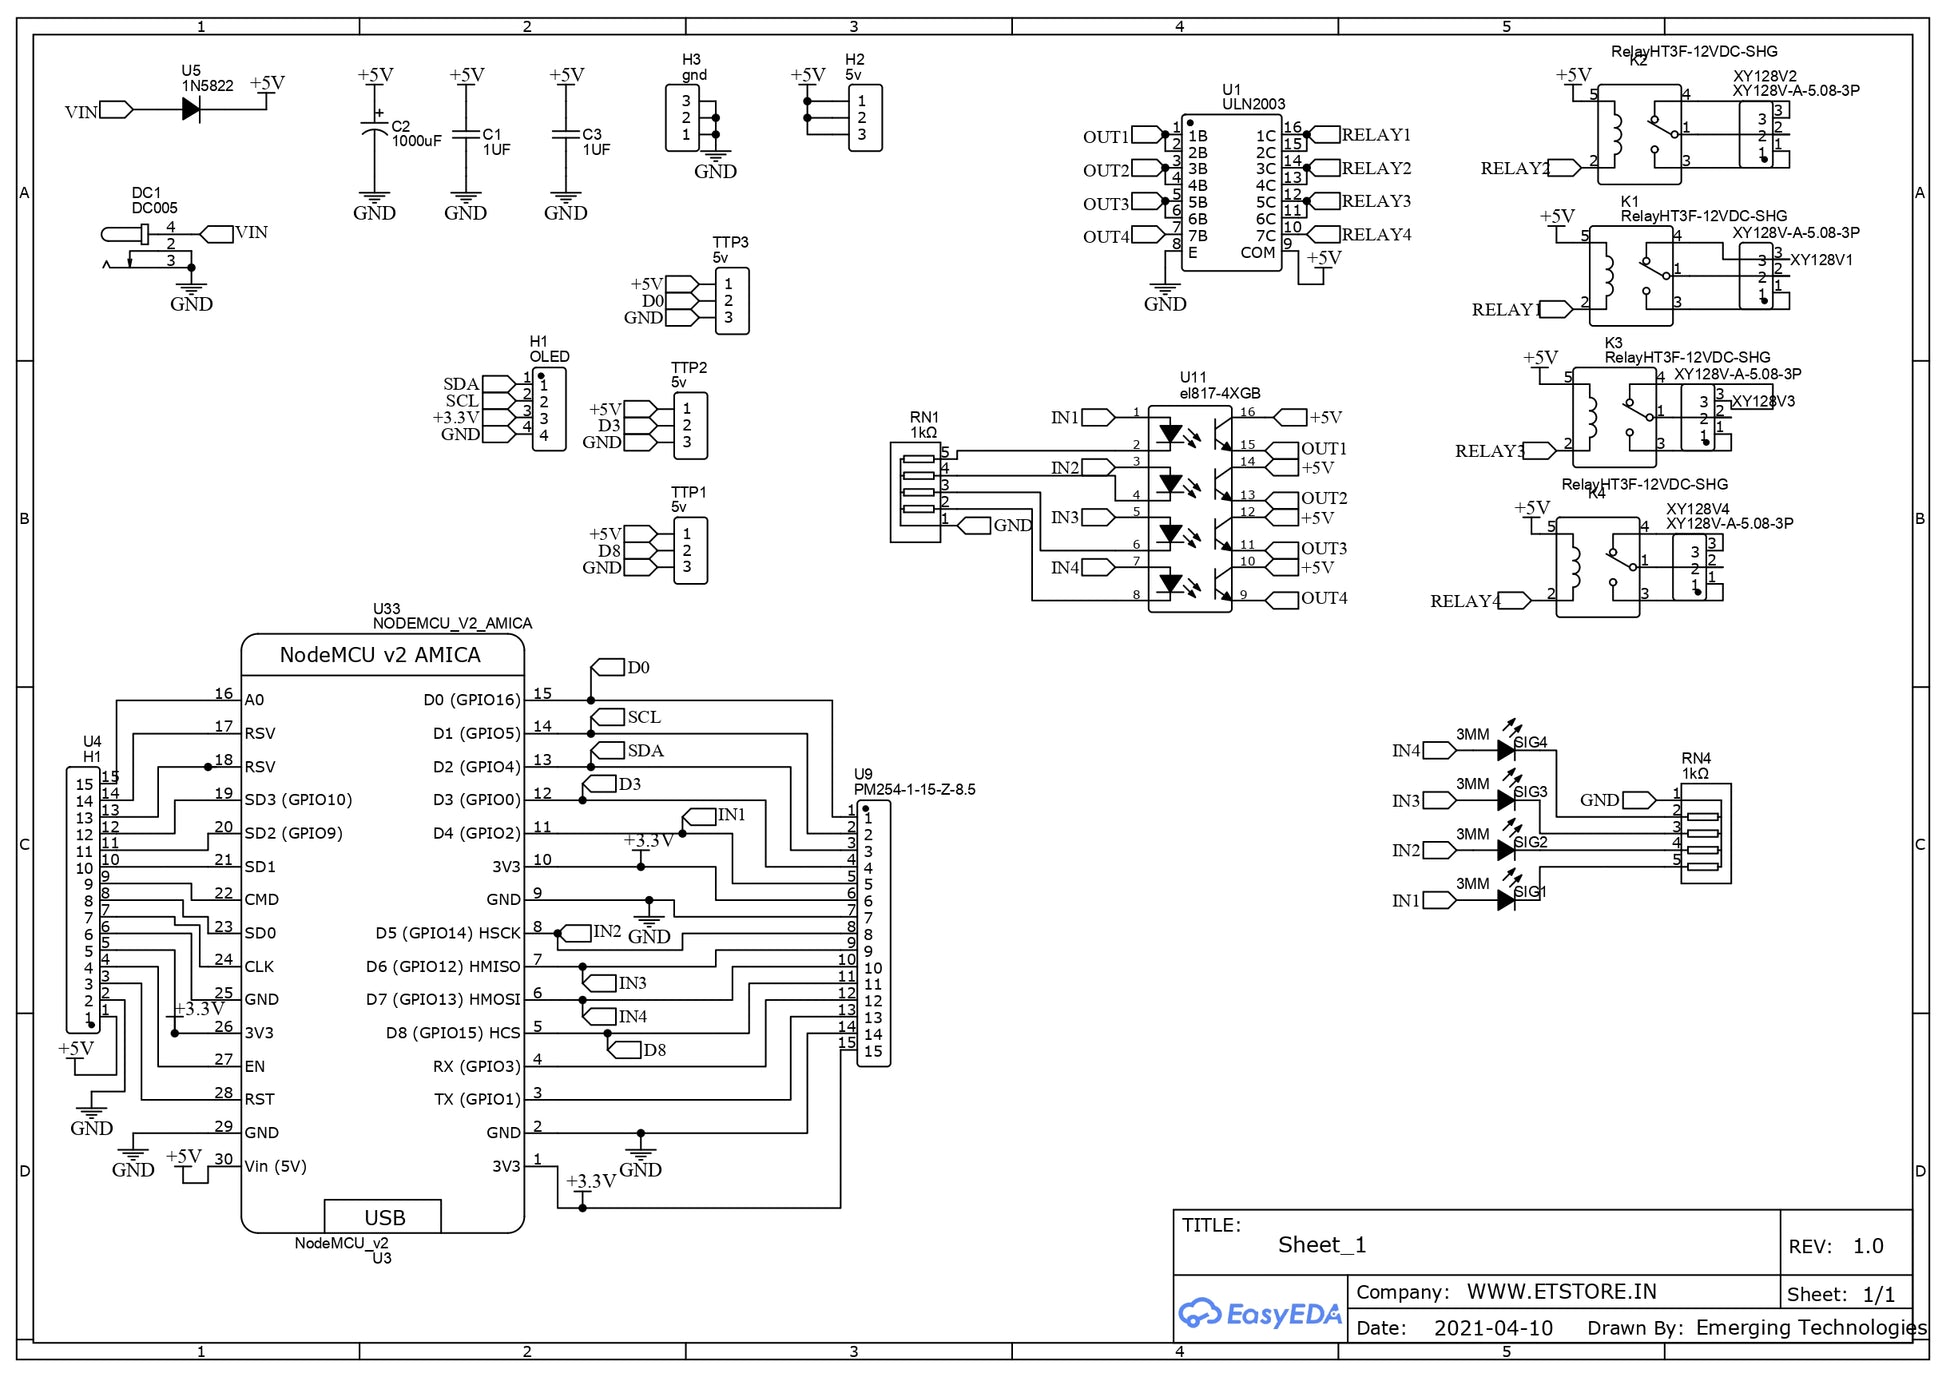This screenshot has width=1946, height=1377.
Task: Click the Sheet_1 title field
Action: [x=1321, y=1245]
